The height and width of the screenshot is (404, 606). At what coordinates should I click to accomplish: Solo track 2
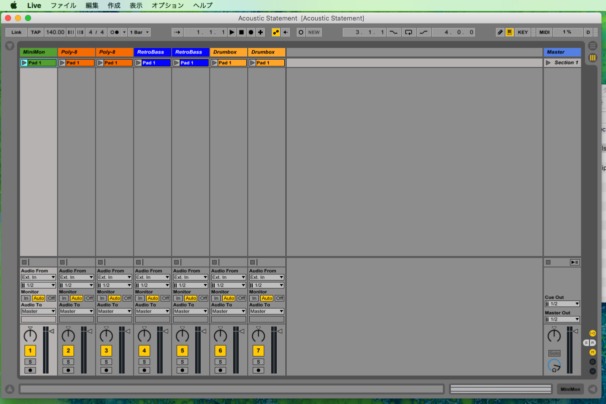coord(68,362)
